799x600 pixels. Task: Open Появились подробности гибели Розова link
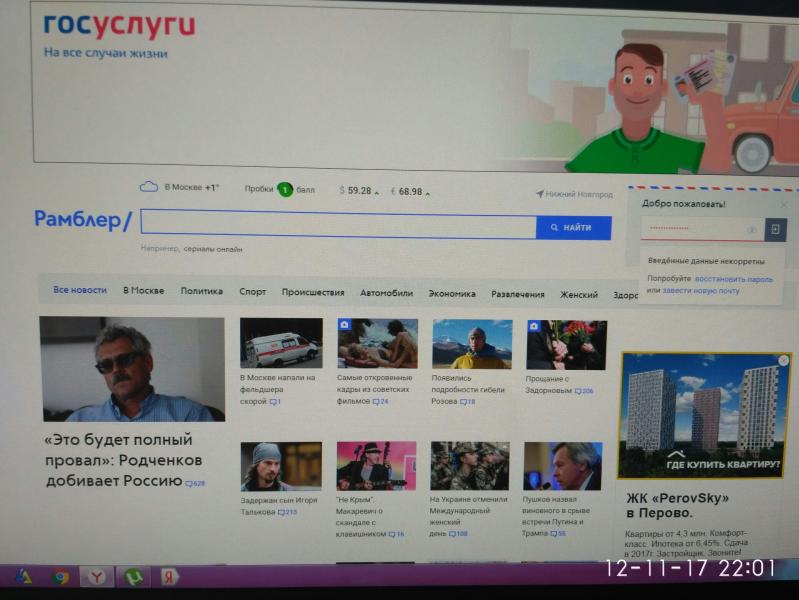coord(468,390)
